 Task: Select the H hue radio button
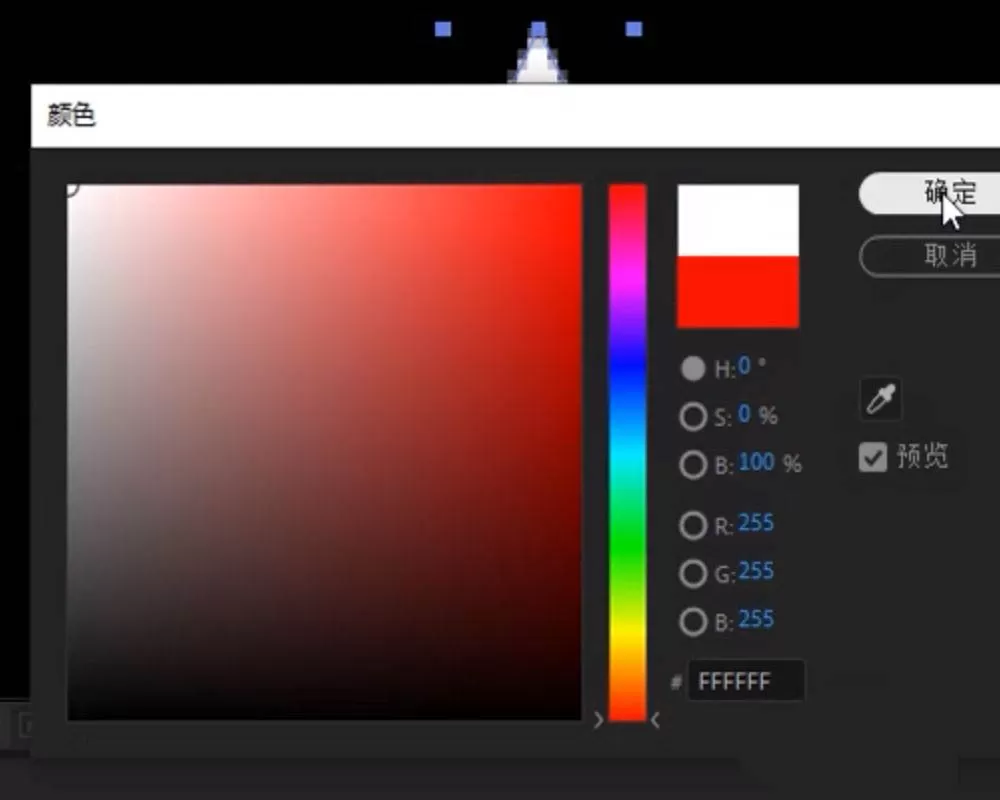(693, 368)
